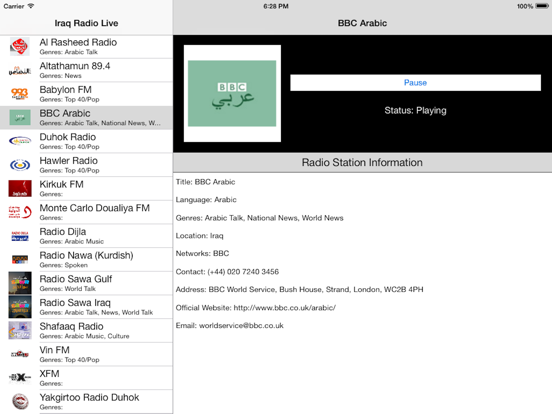Choose Radio Sawa Gulf title

76,279
